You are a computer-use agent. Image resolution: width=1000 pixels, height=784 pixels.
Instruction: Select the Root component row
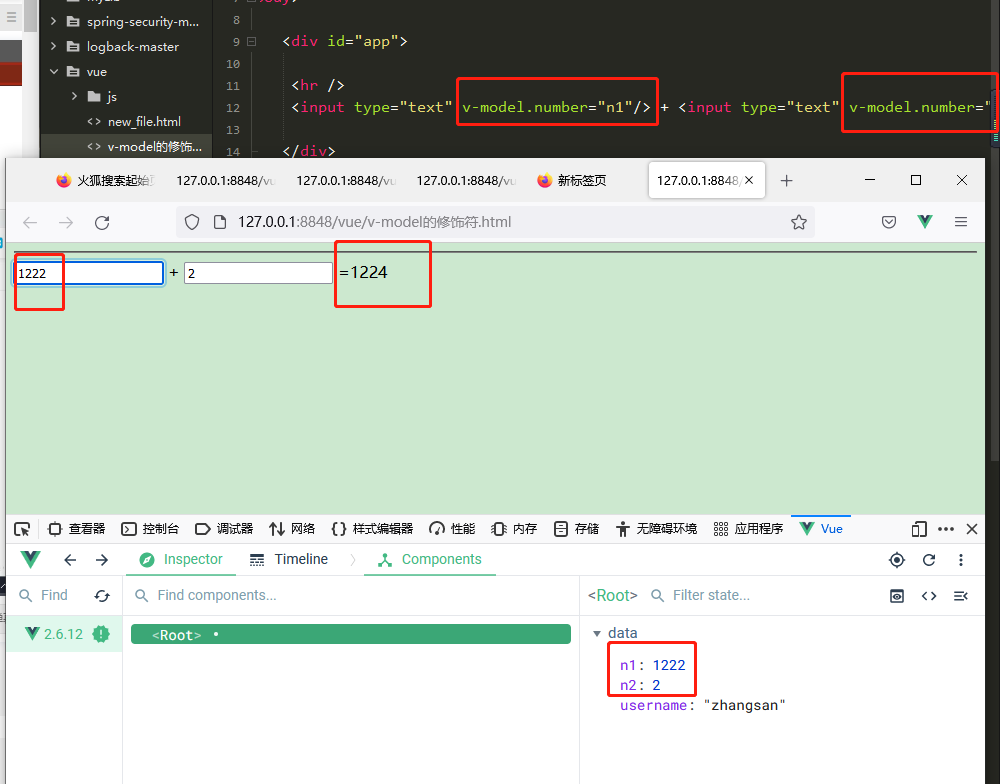[x=350, y=634]
